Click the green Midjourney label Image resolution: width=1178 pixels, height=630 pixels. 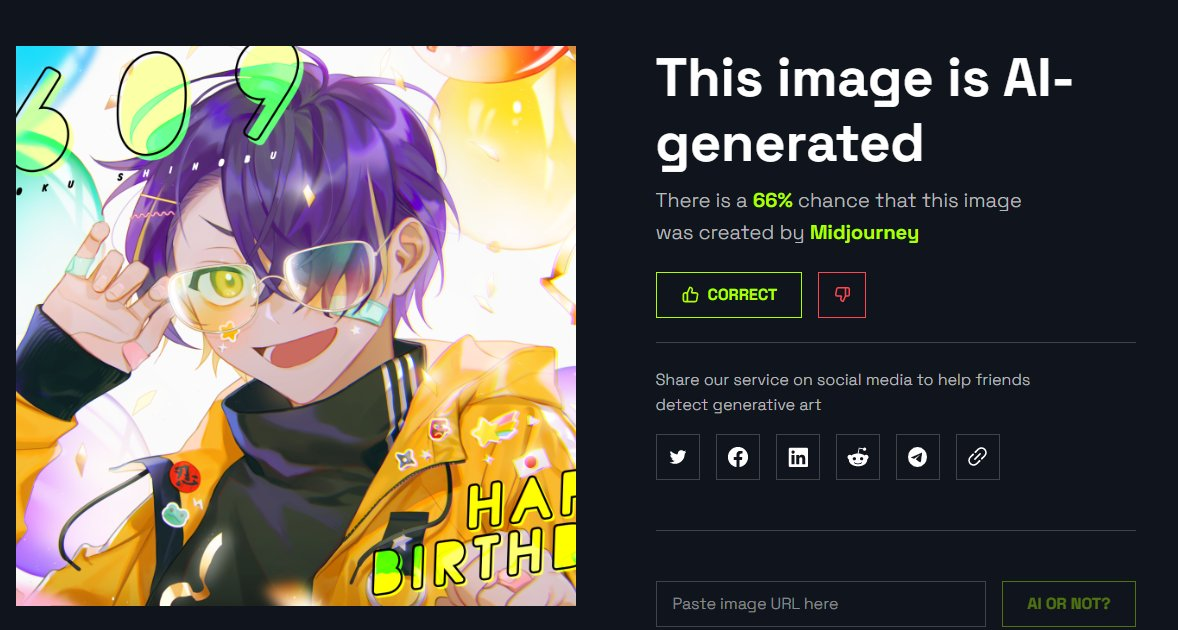(x=864, y=233)
